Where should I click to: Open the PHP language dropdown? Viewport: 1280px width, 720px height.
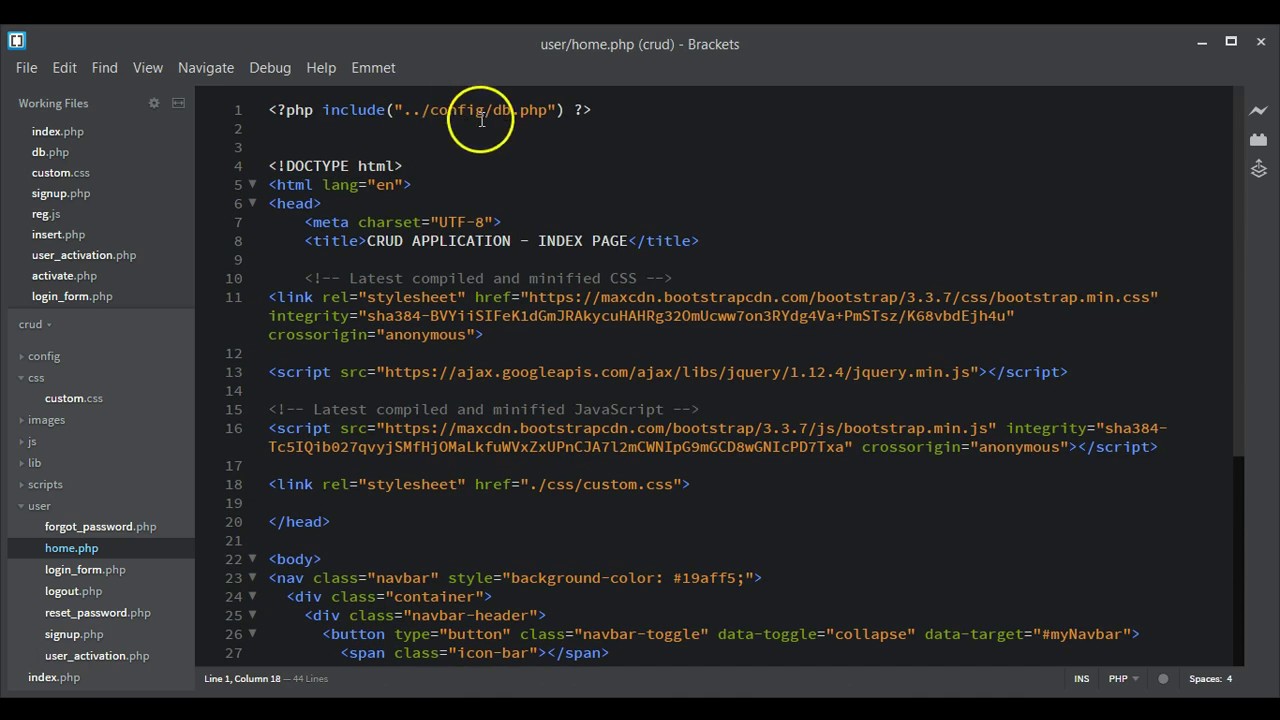click(x=1124, y=679)
